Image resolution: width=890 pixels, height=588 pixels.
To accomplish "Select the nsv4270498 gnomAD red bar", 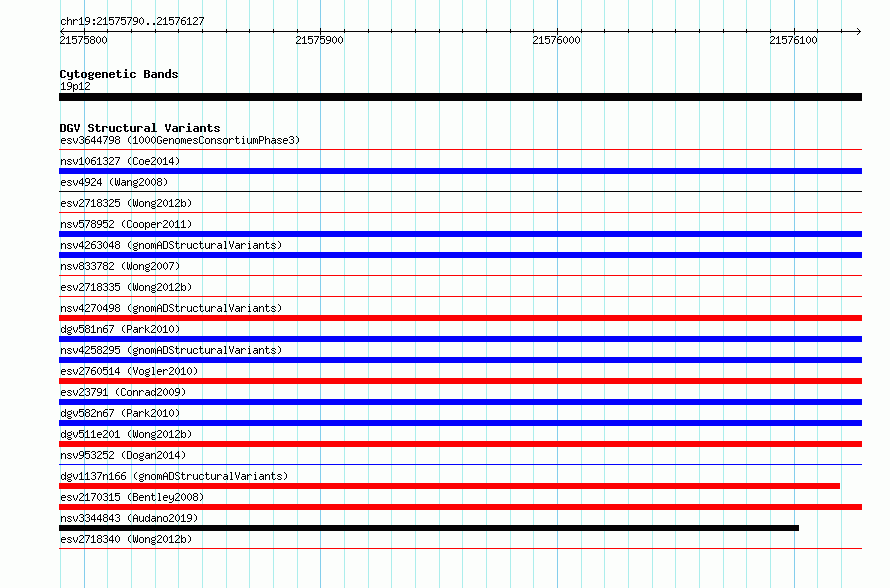I will 460,318.
